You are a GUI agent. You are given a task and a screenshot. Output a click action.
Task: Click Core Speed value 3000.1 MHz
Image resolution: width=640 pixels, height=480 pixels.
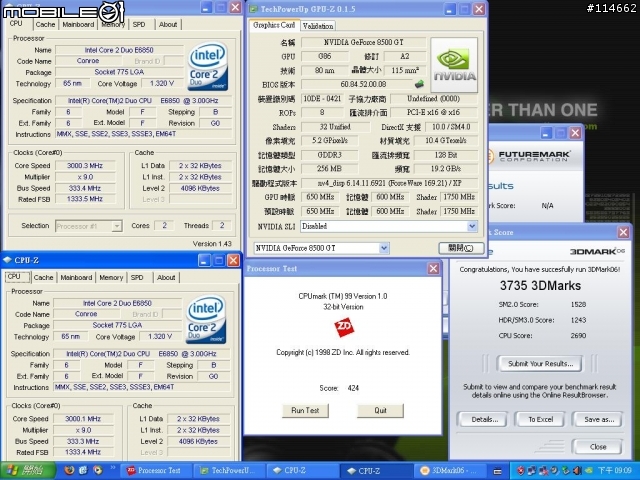(x=83, y=419)
